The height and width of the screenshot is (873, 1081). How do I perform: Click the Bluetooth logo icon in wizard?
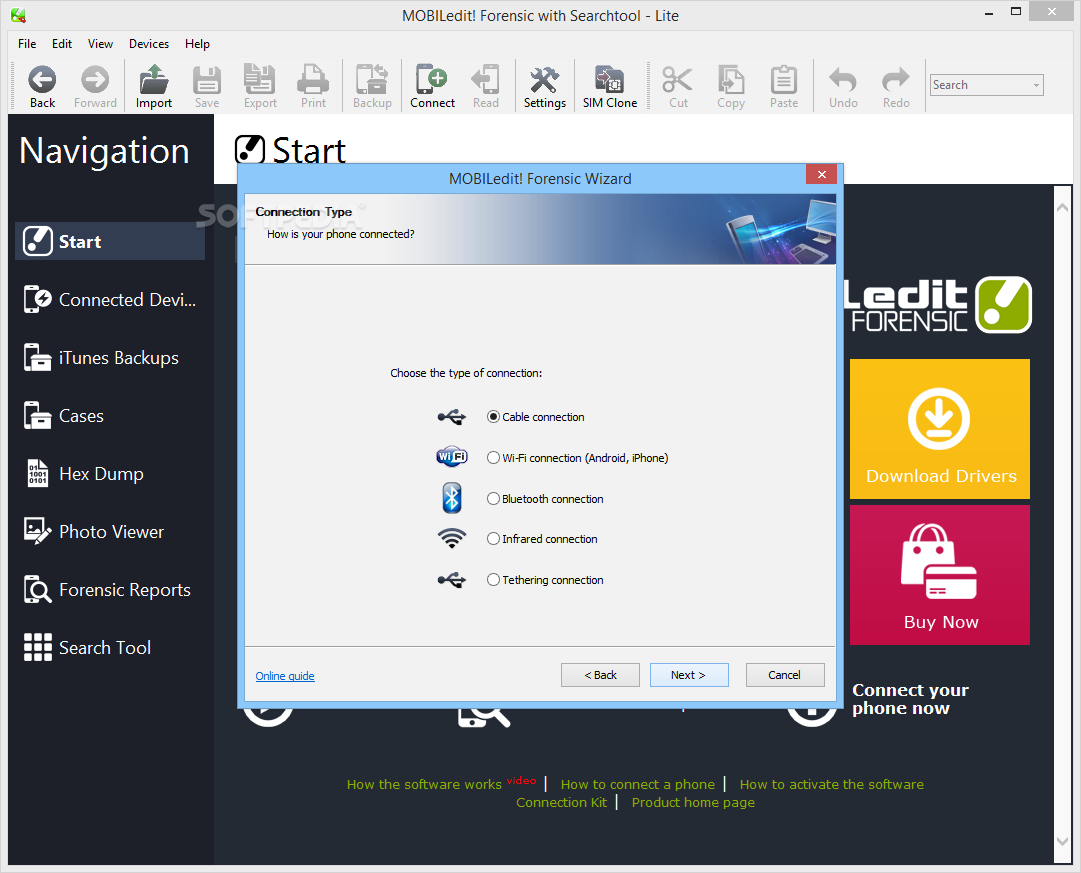pyautogui.click(x=452, y=498)
